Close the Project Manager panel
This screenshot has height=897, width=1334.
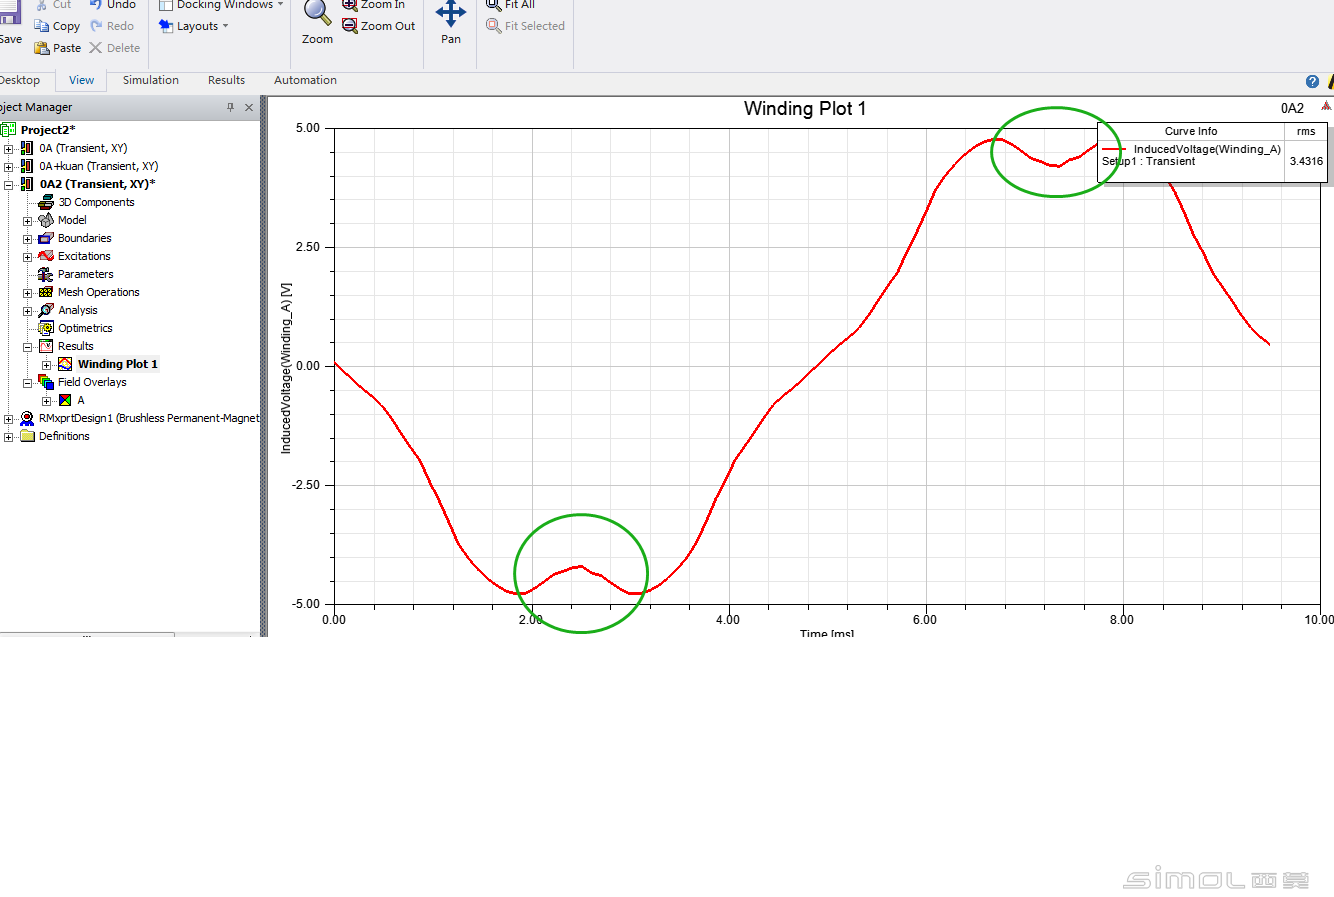249,107
